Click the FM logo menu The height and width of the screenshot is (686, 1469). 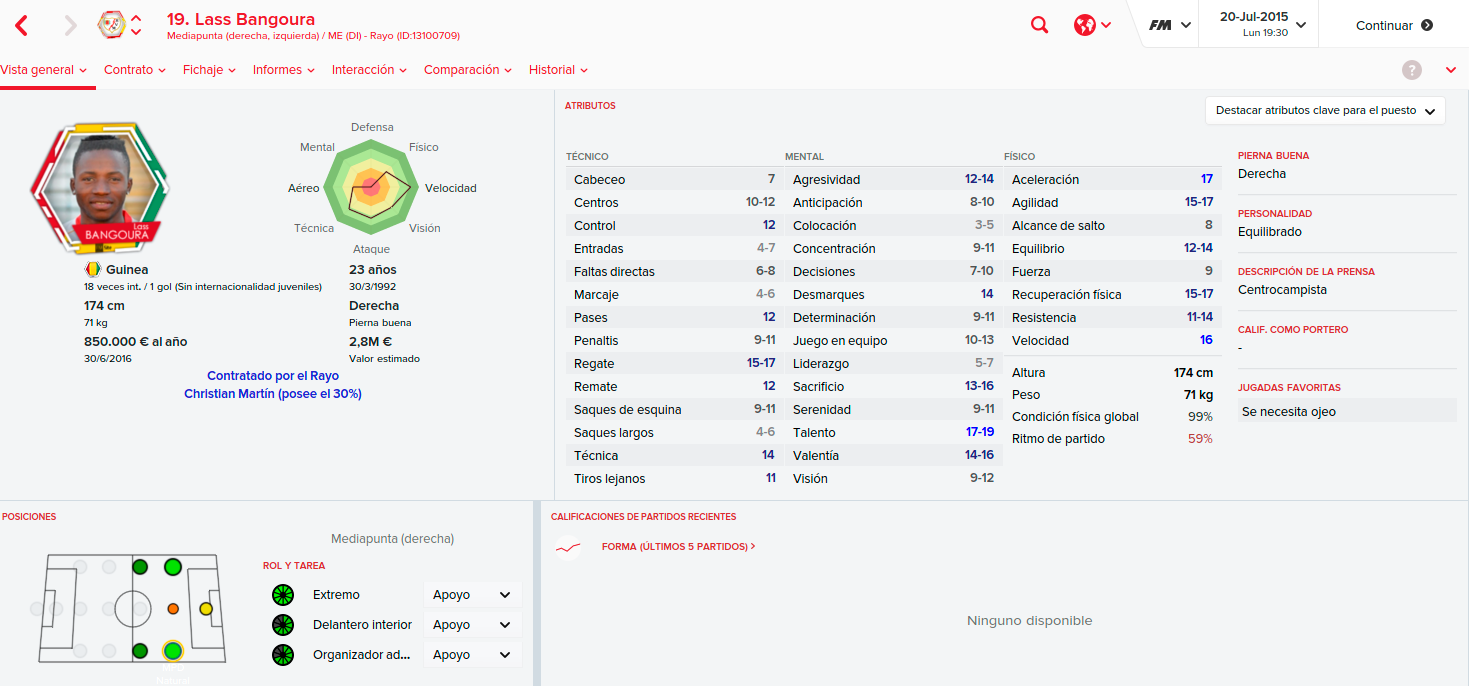coord(1169,25)
